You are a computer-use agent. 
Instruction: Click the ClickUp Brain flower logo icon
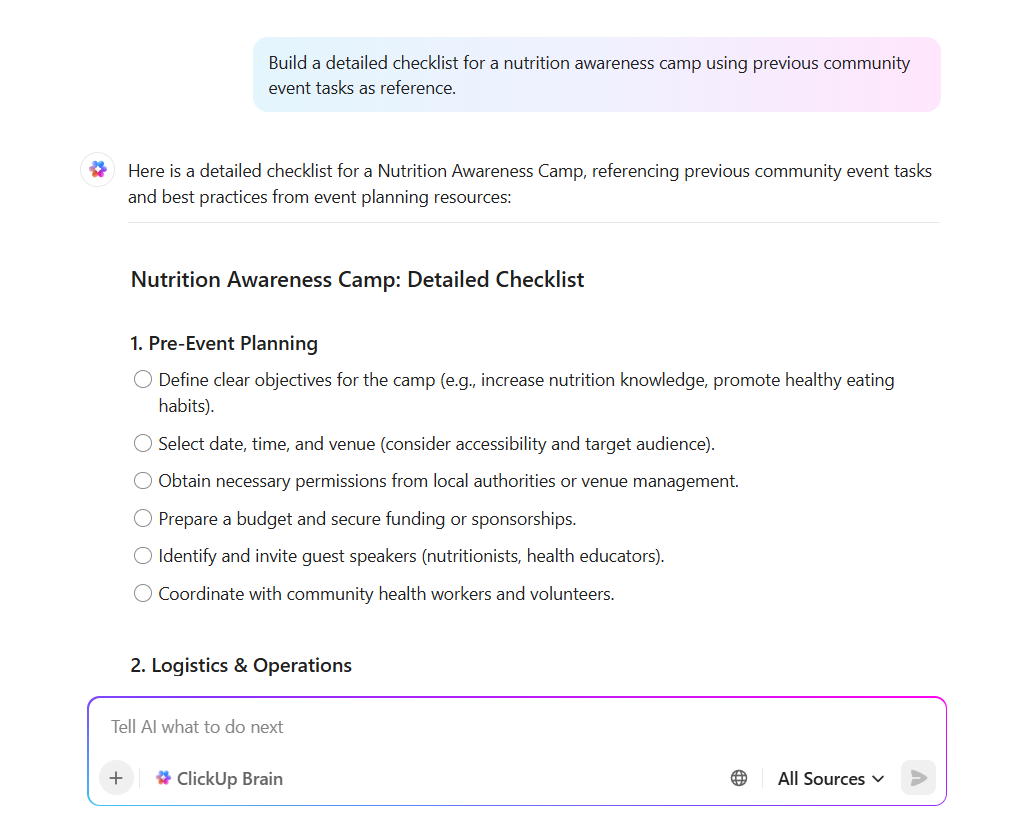click(163, 777)
